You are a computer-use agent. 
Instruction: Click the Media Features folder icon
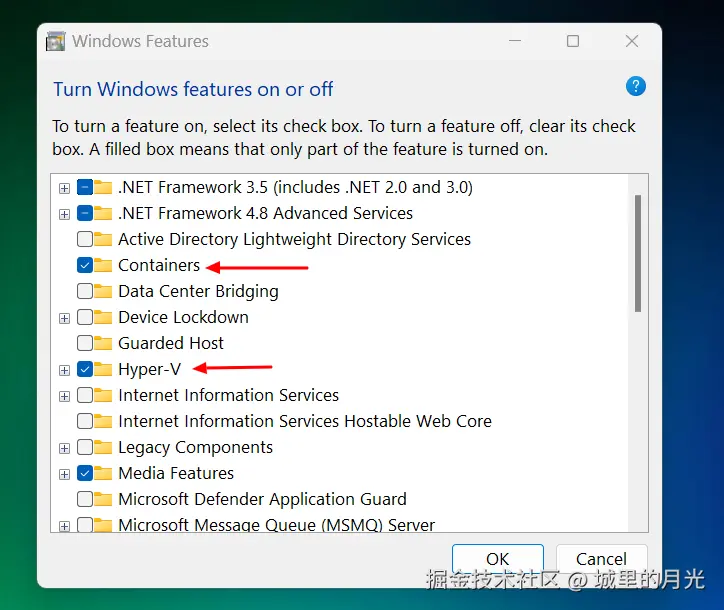coord(103,473)
